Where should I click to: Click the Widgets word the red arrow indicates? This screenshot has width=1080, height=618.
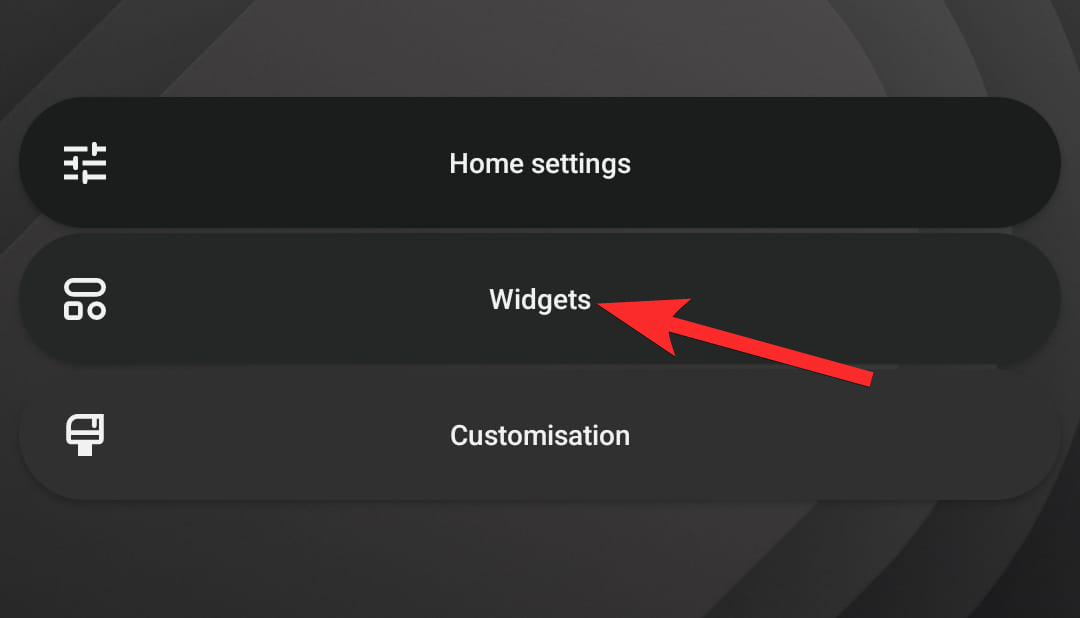coord(540,300)
